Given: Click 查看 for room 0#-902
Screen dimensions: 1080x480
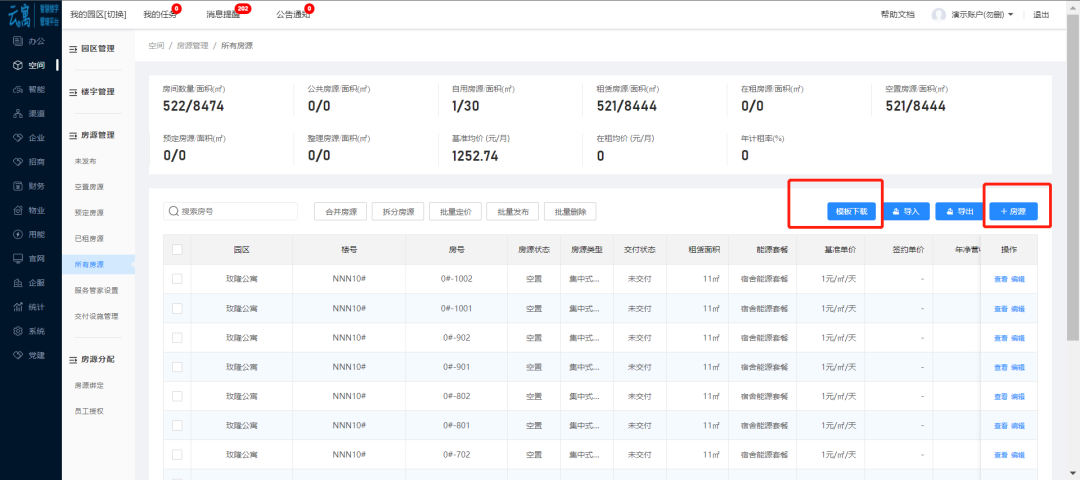Looking at the screenshot, I should point(1000,338).
